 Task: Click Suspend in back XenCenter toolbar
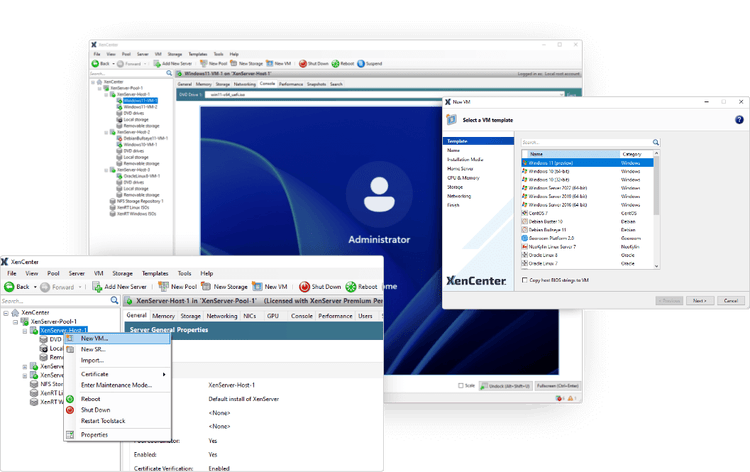pyautogui.click(x=370, y=64)
